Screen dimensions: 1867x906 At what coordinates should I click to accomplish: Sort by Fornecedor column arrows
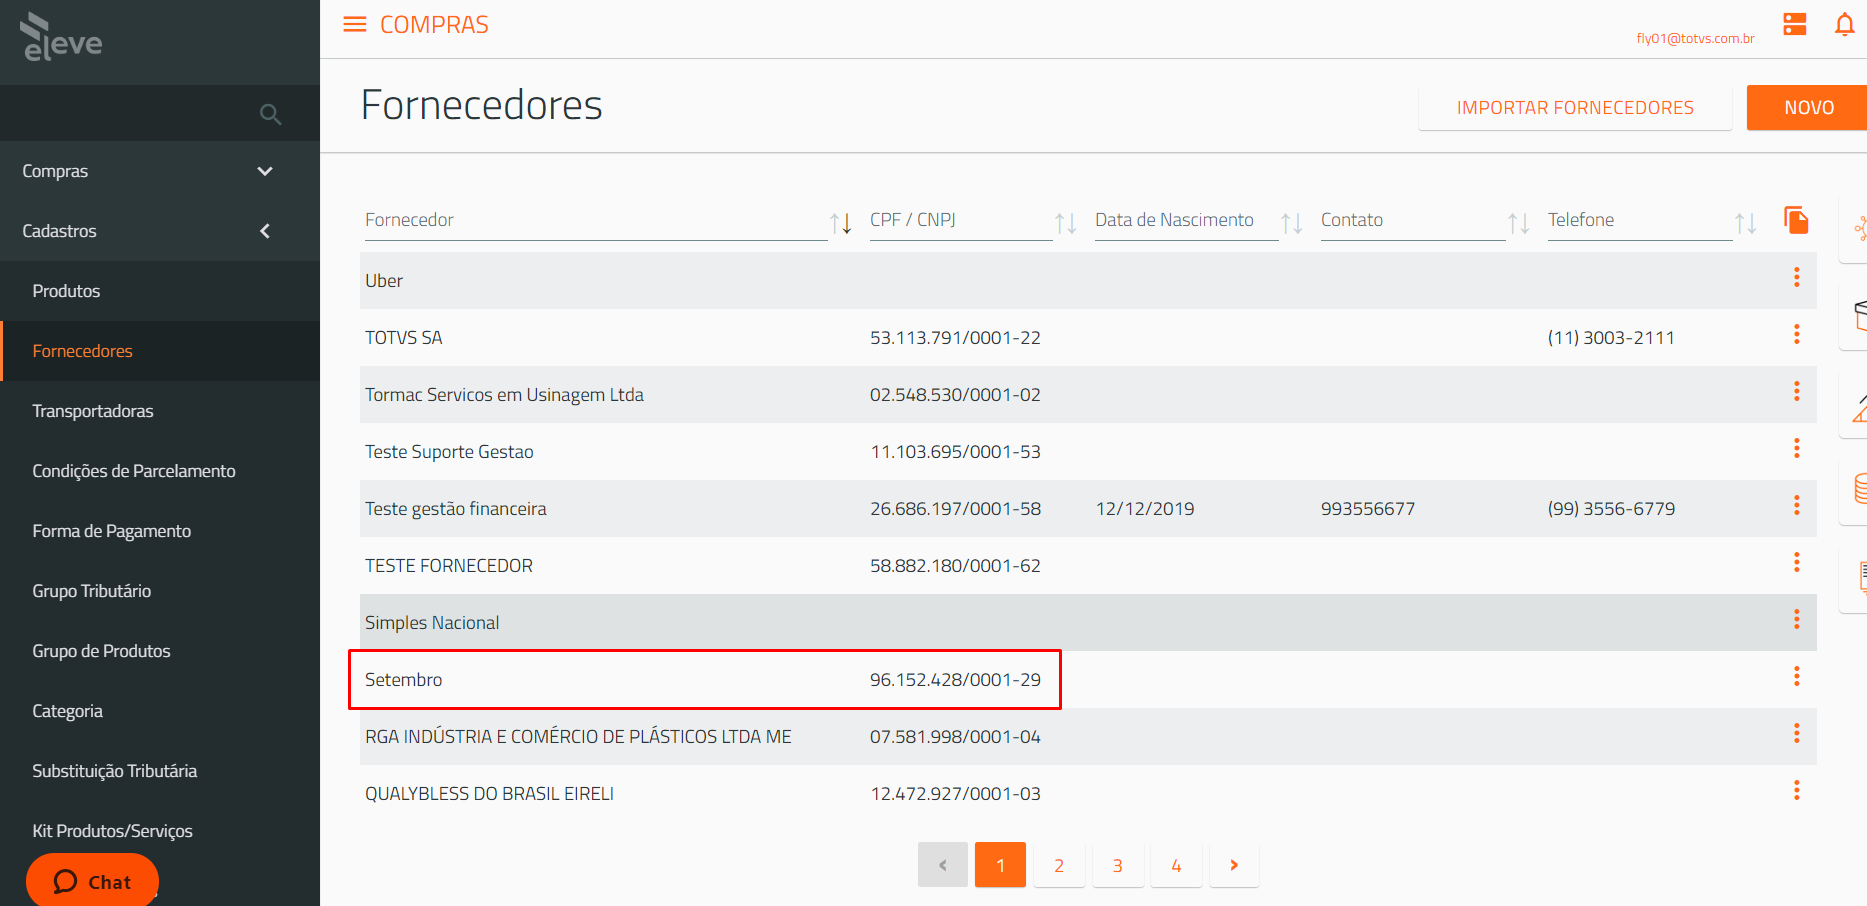840,223
